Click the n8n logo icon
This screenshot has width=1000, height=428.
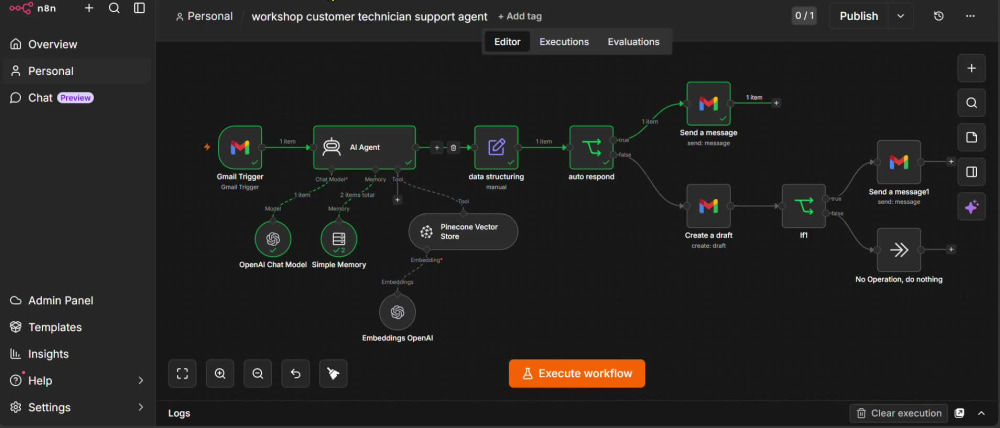pos(21,8)
